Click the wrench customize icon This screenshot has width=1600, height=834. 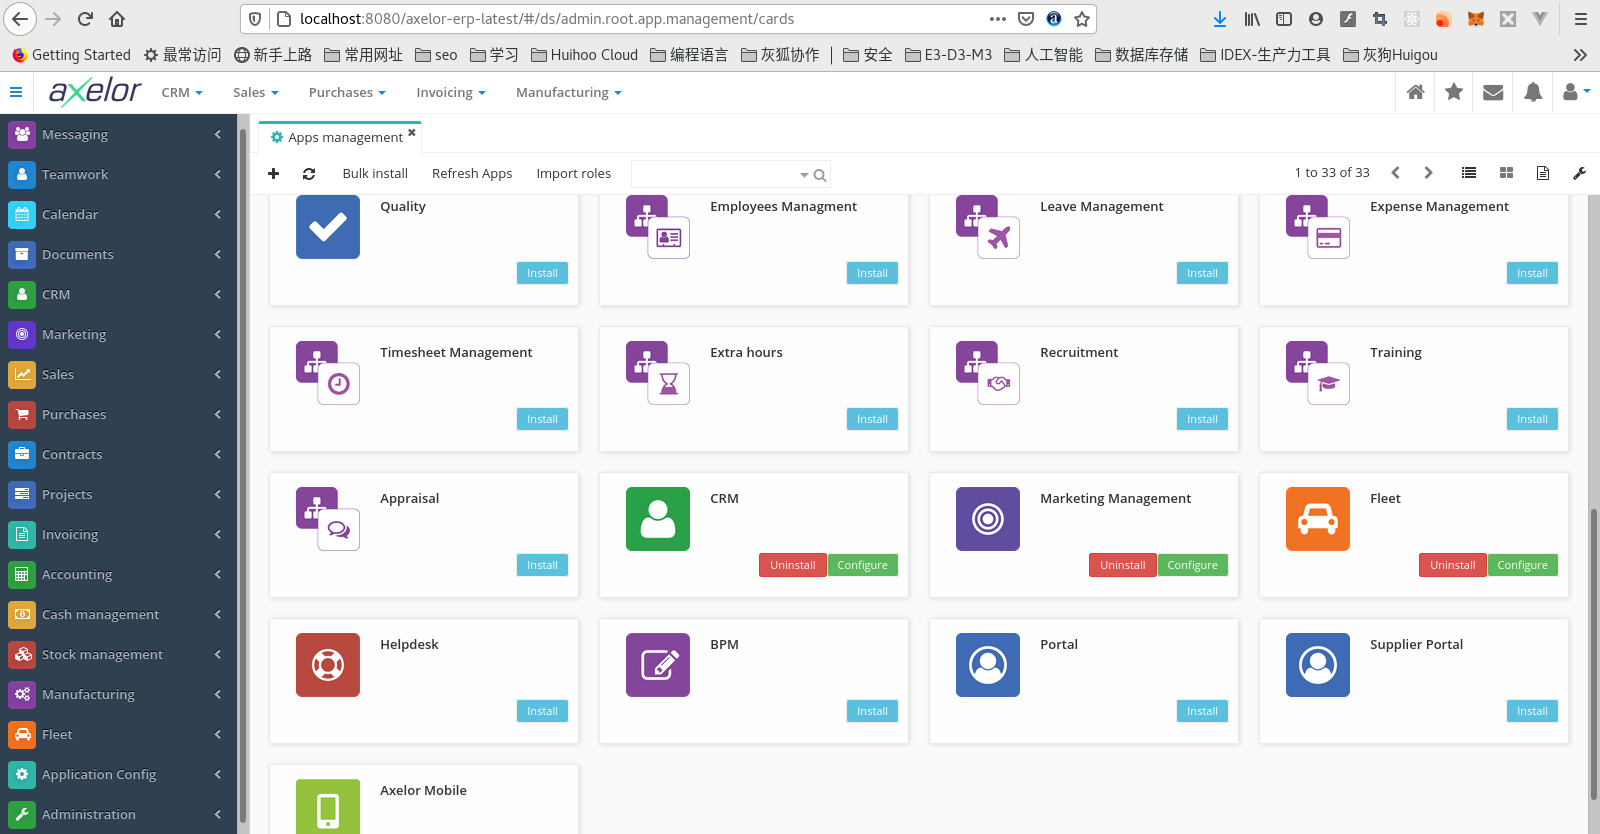(1579, 173)
